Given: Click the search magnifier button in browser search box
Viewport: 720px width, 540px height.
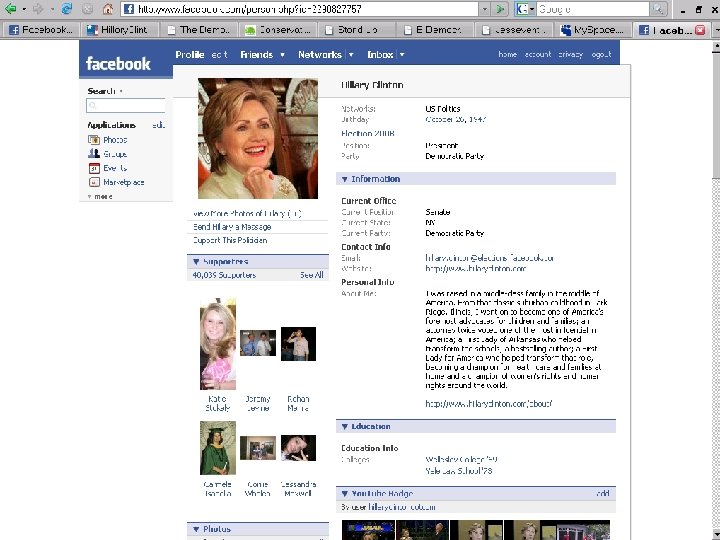Looking at the screenshot, I should point(658,9).
